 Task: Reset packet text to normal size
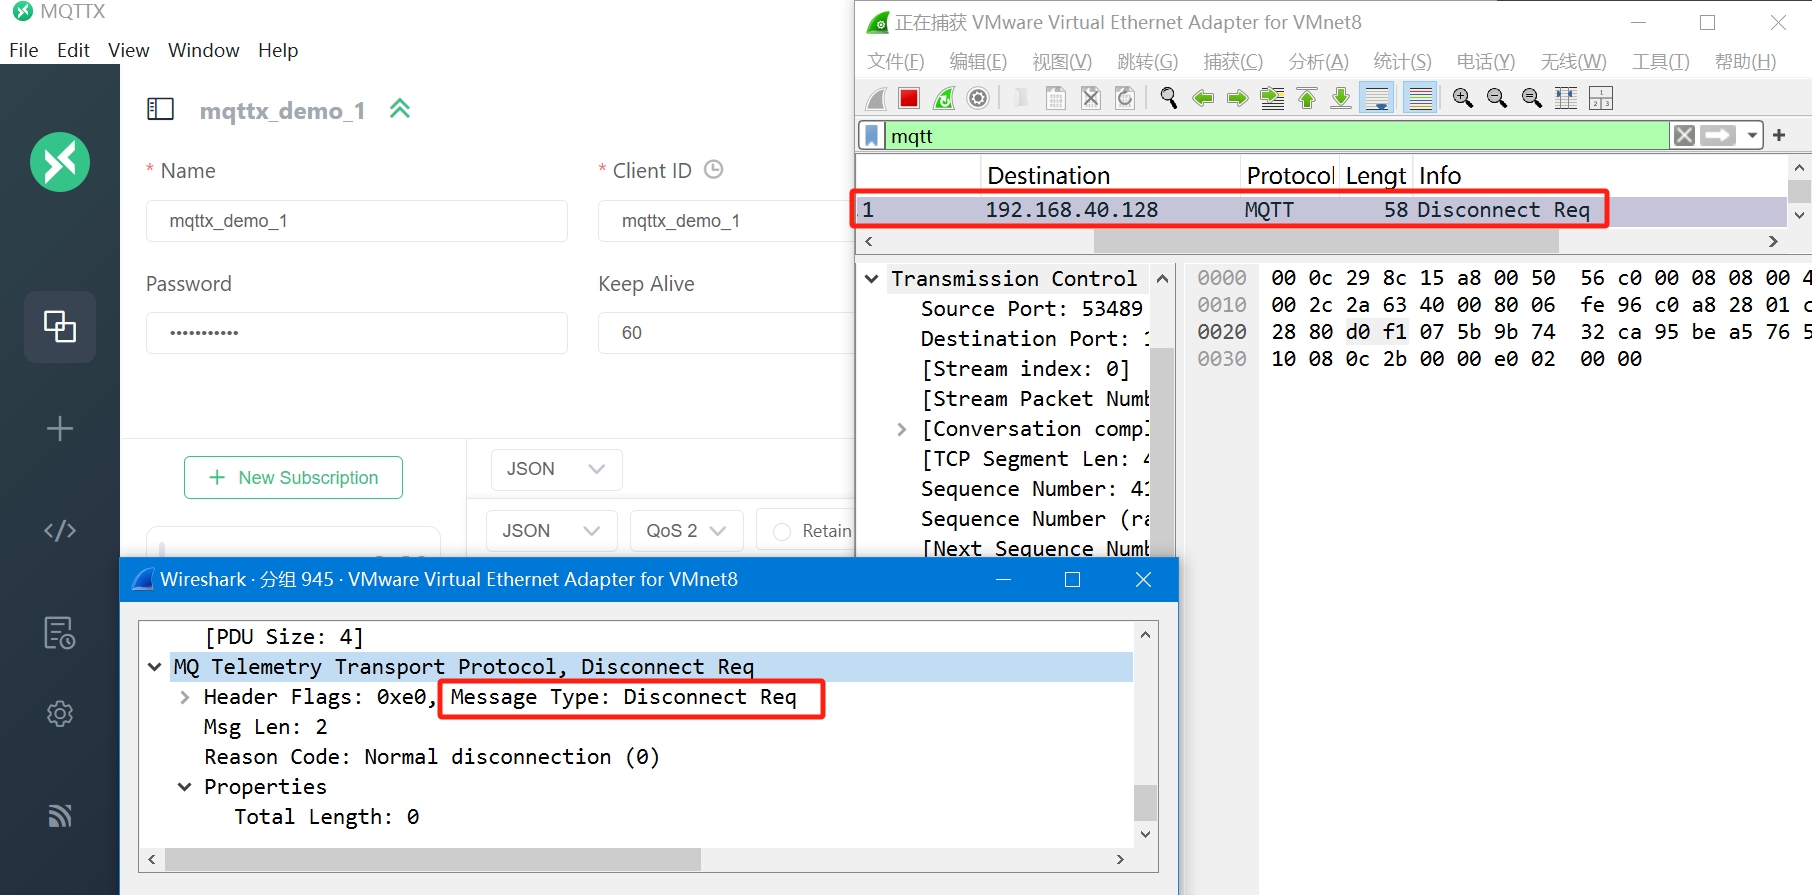[1531, 98]
